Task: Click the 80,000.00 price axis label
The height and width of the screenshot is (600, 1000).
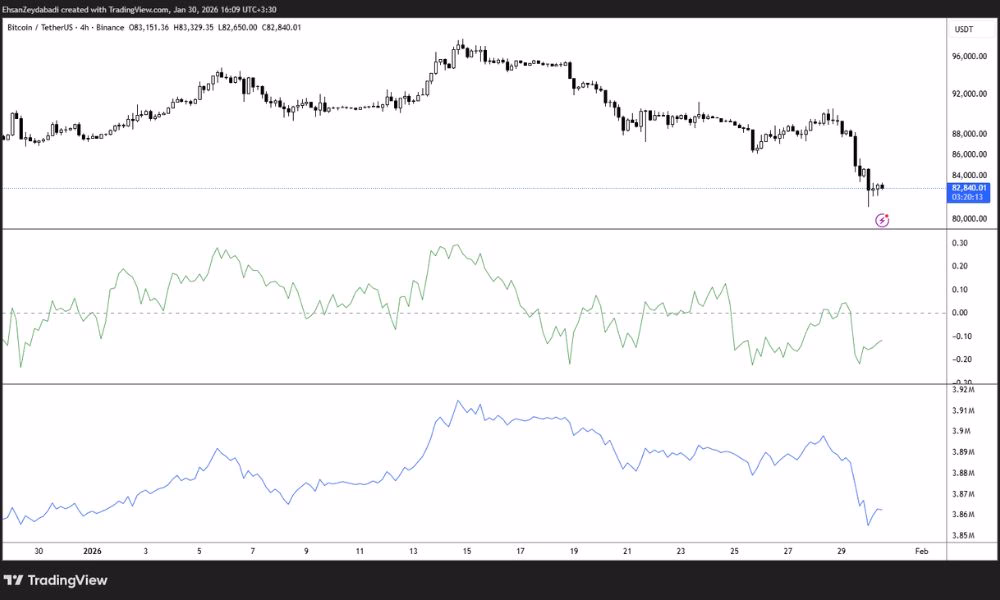Action: [x=969, y=219]
